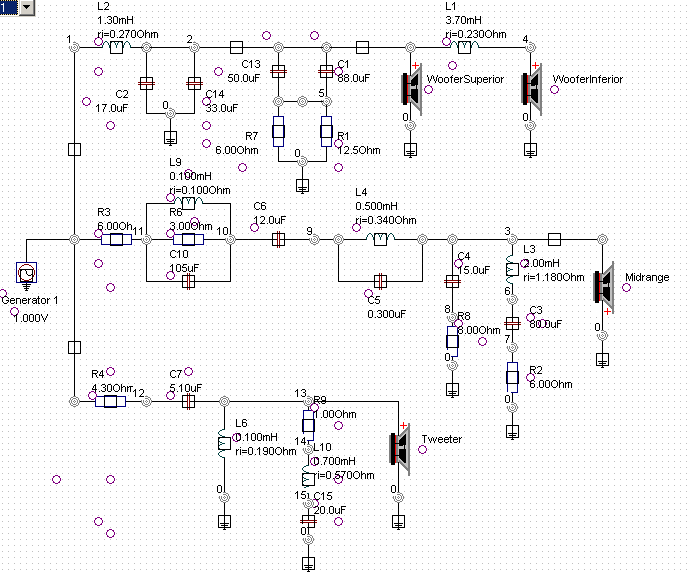Click the ri=0.230Ohm value of L1
The width and height of the screenshot is (692, 575).
(476, 34)
